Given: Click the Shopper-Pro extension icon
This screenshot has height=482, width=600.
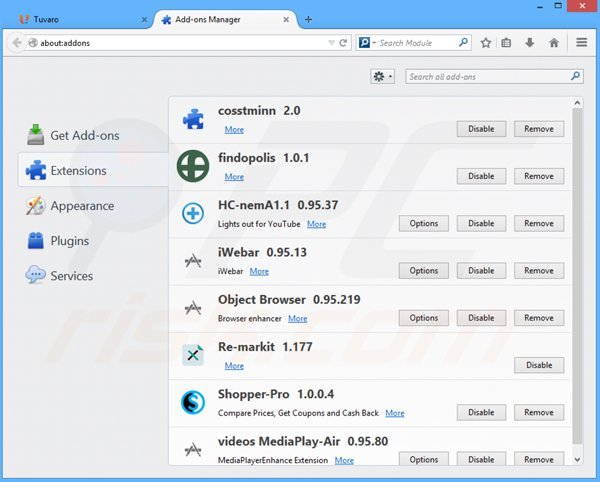Looking at the screenshot, I should click(193, 402).
